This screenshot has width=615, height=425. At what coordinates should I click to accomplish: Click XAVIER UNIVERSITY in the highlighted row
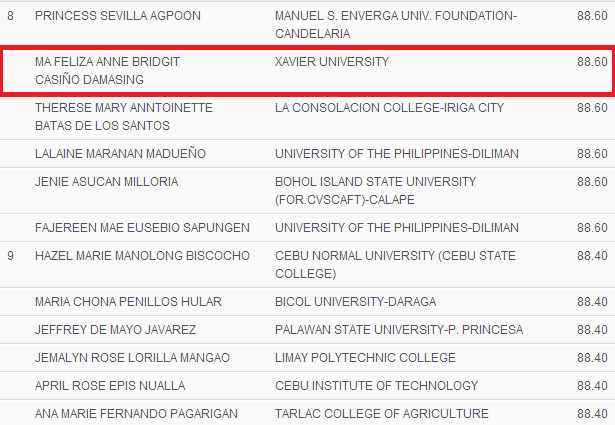point(332,62)
